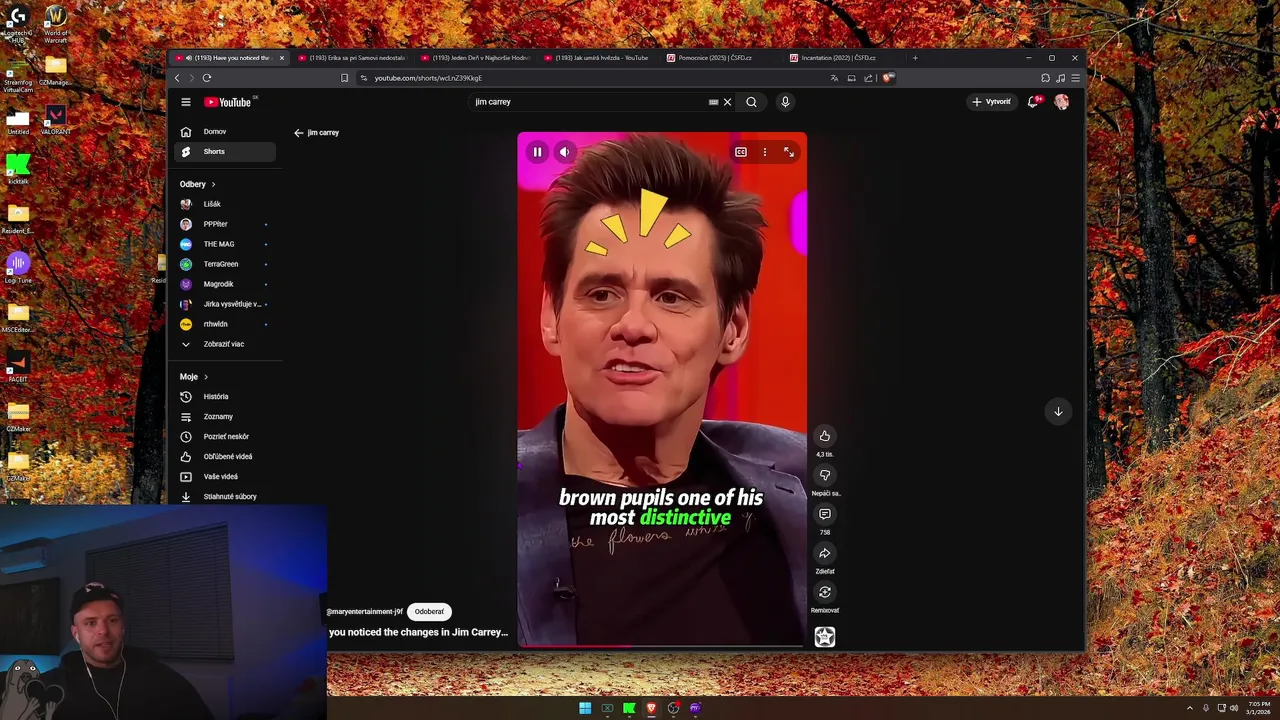Start voice search with microphone
This screenshot has height=720, width=1280.
[x=785, y=102]
